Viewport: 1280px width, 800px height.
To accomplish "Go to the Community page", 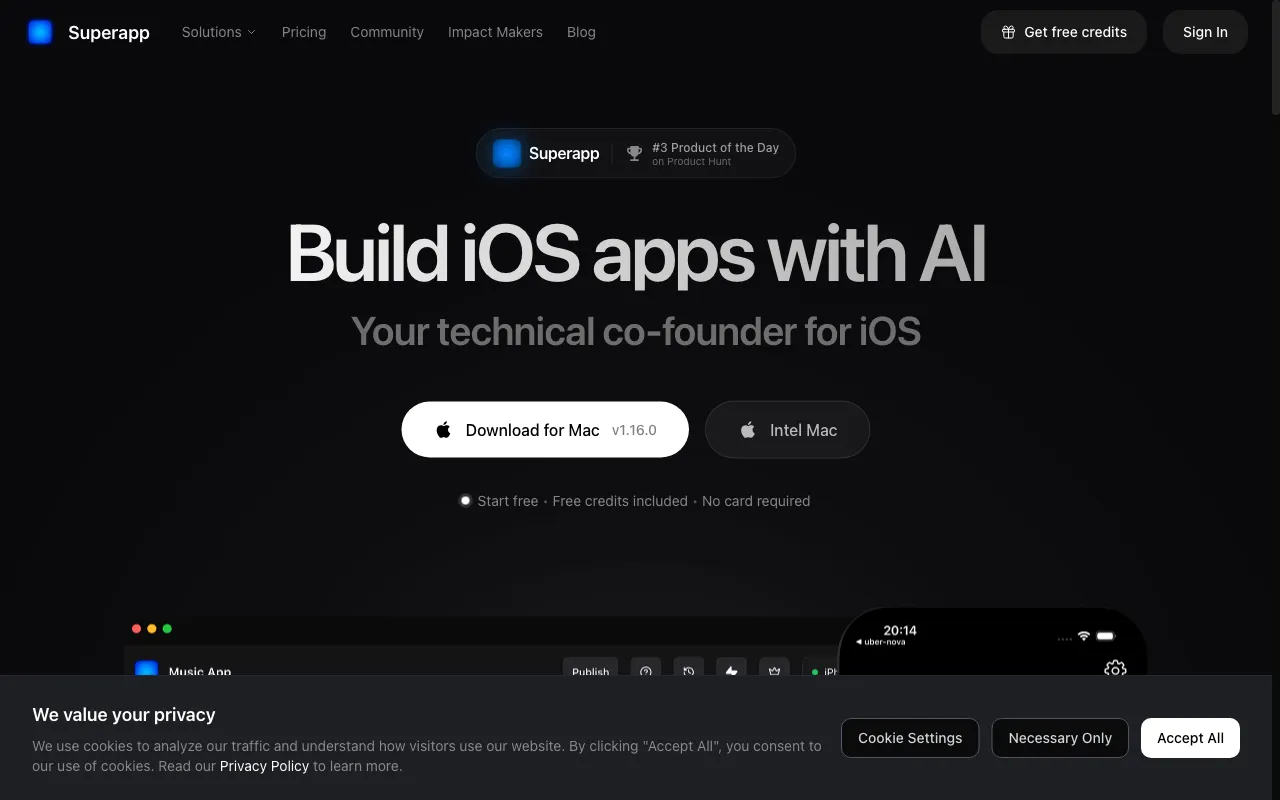I will [x=387, y=32].
